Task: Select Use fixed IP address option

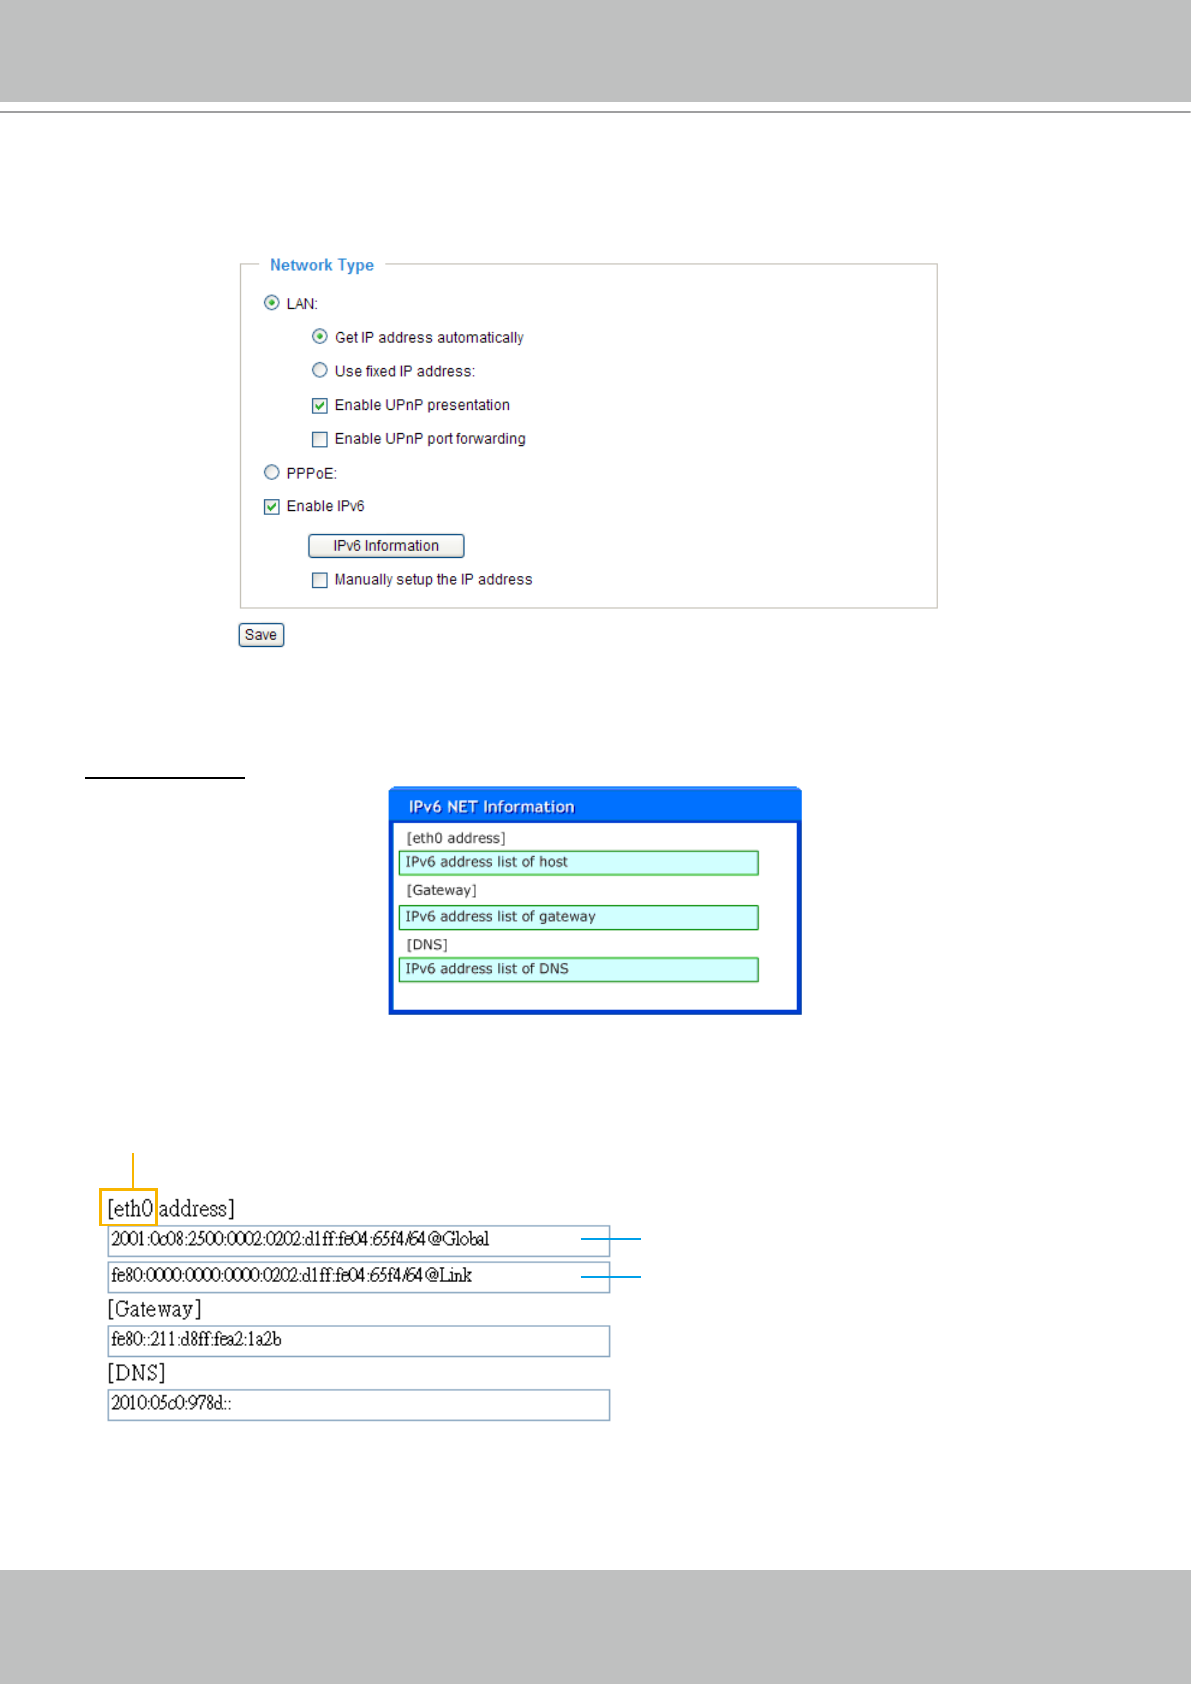Action: (x=320, y=371)
